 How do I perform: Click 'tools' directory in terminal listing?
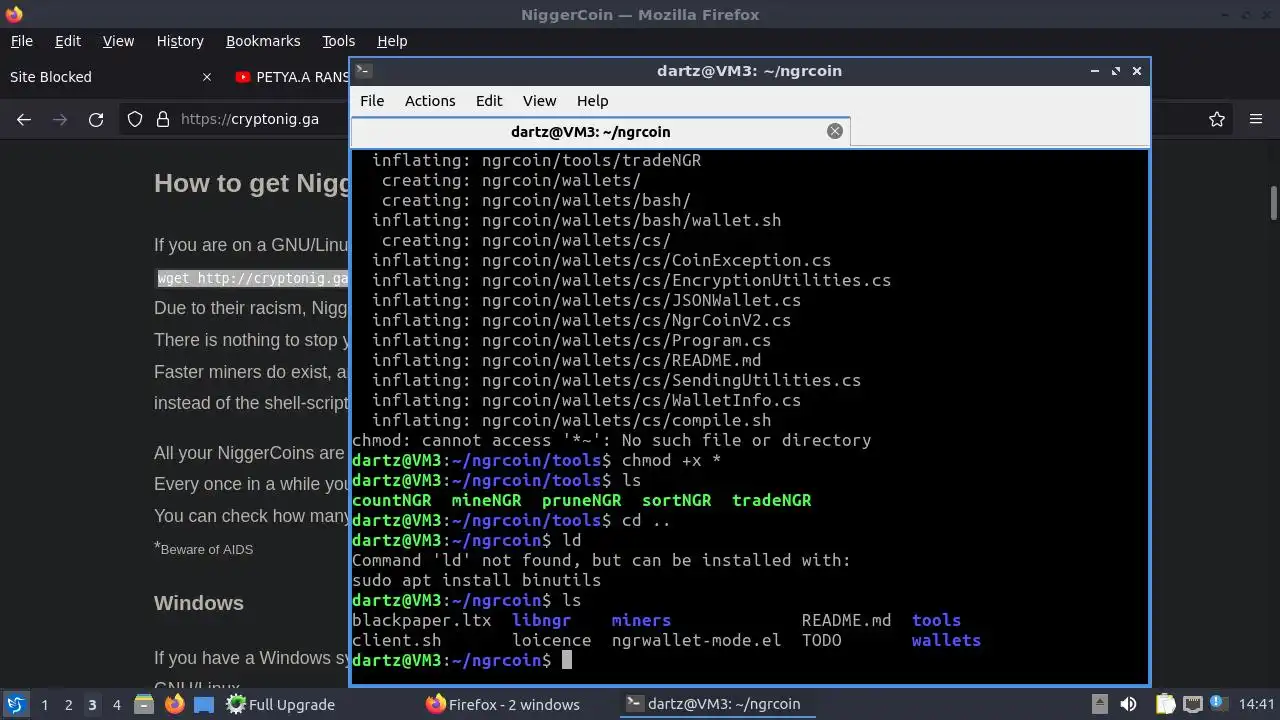point(936,620)
